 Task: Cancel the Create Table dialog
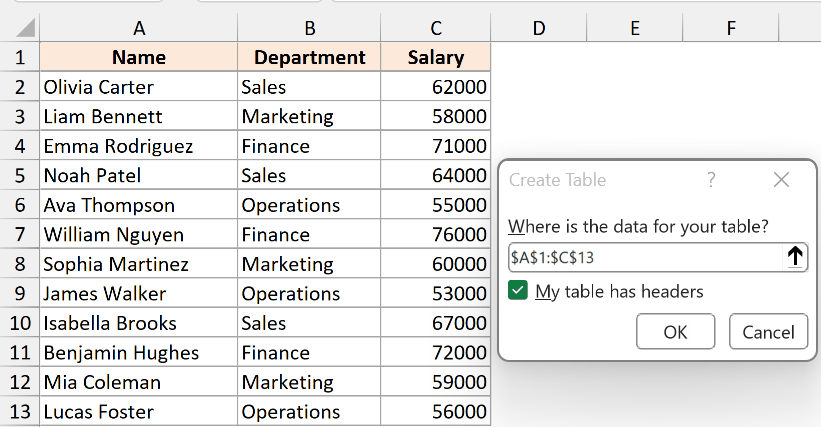[768, 332]
